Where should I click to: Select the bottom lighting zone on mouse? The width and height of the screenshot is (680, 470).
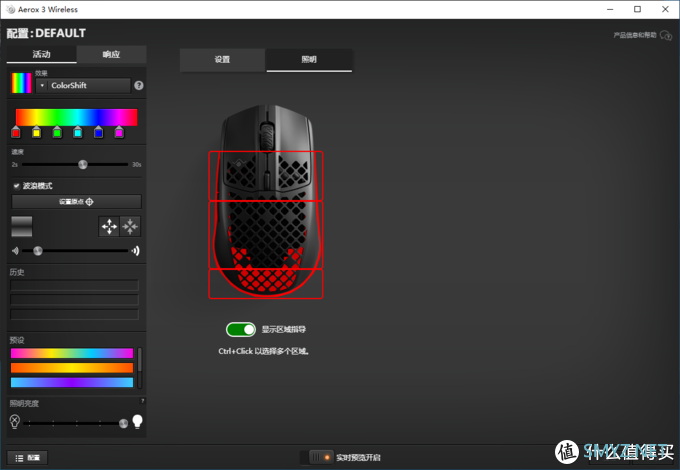pos(266,284)
